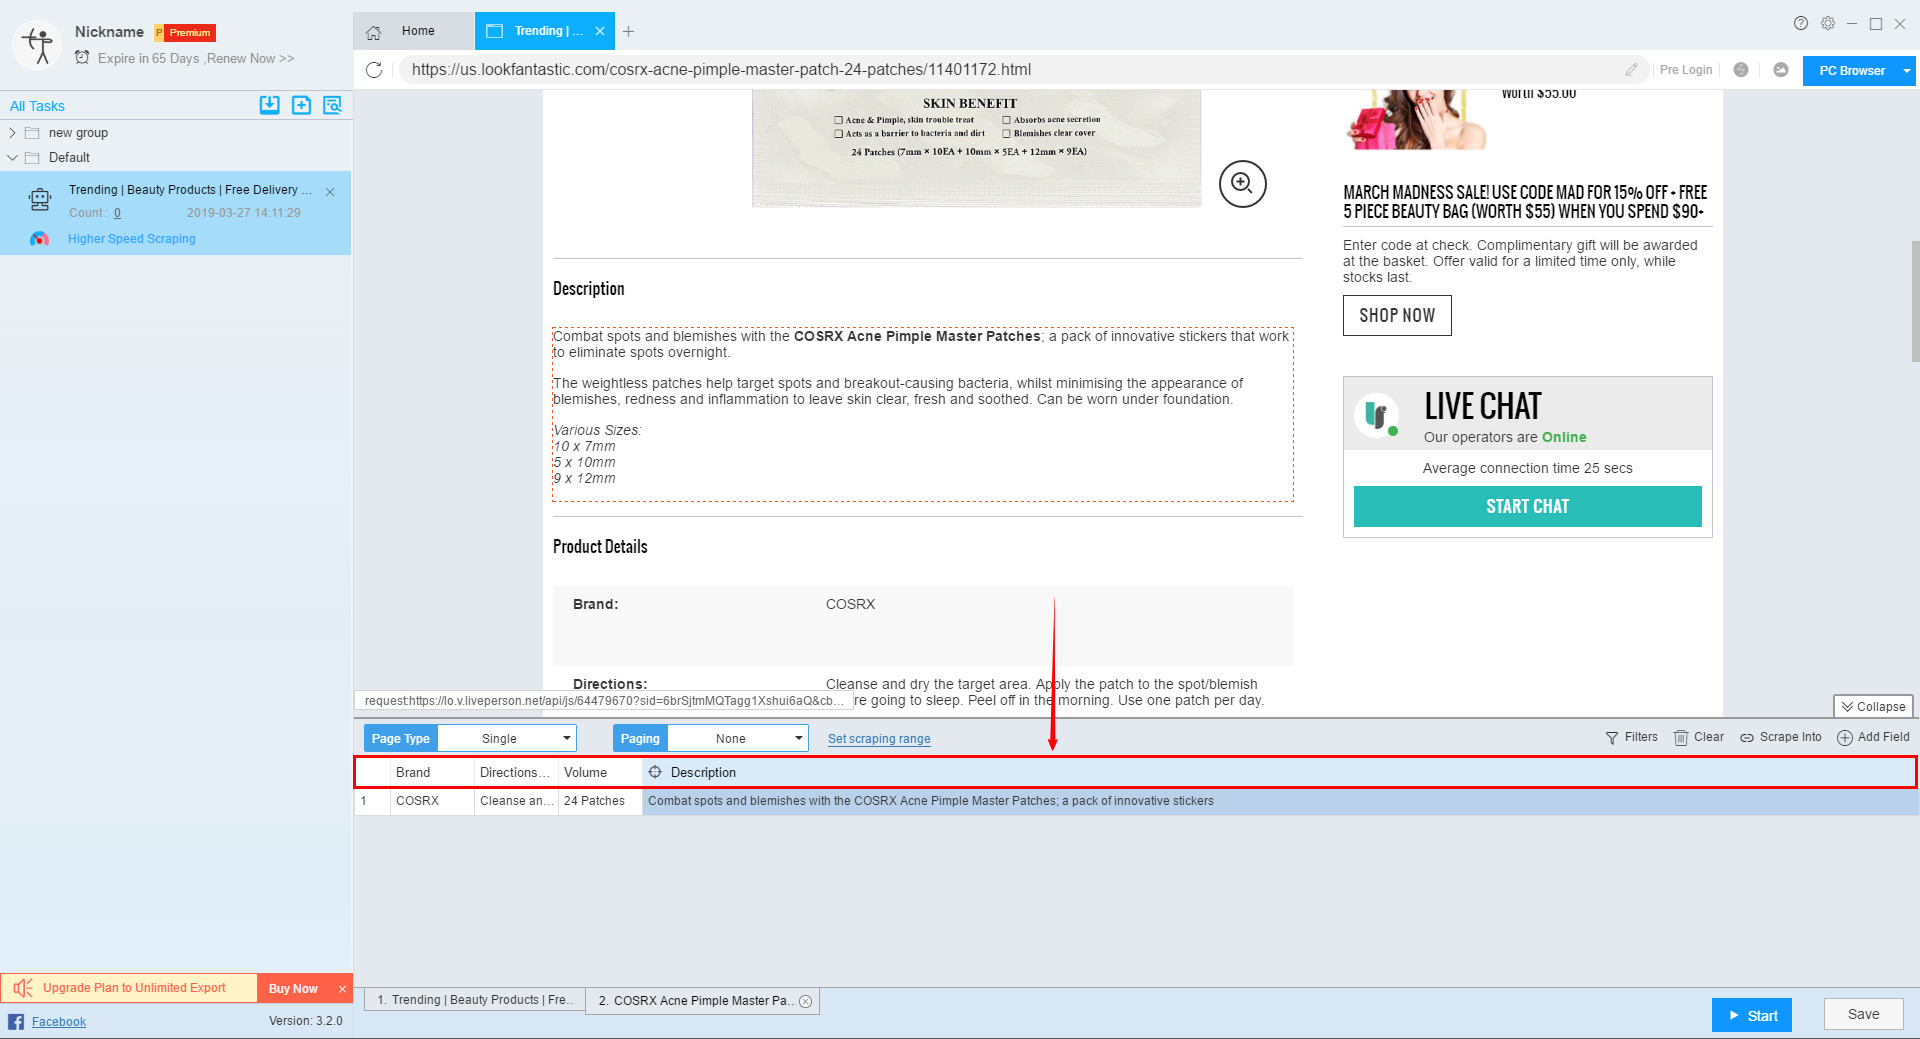Screen dimensions: 1920x1039
Task: Dismiss the Upgrade Plan banner
Action: 342,989
